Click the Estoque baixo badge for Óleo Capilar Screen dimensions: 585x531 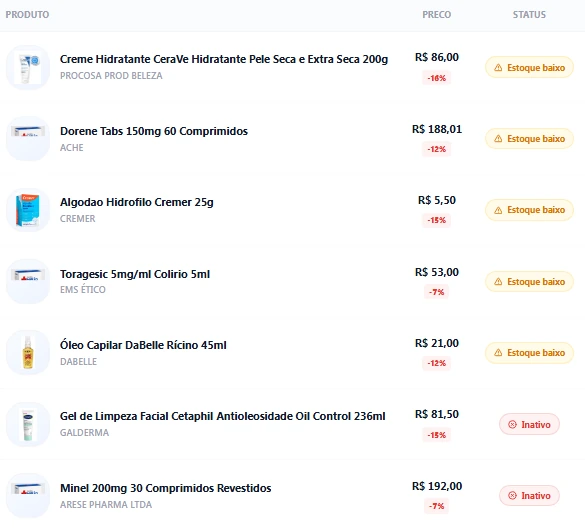(529, 353)
